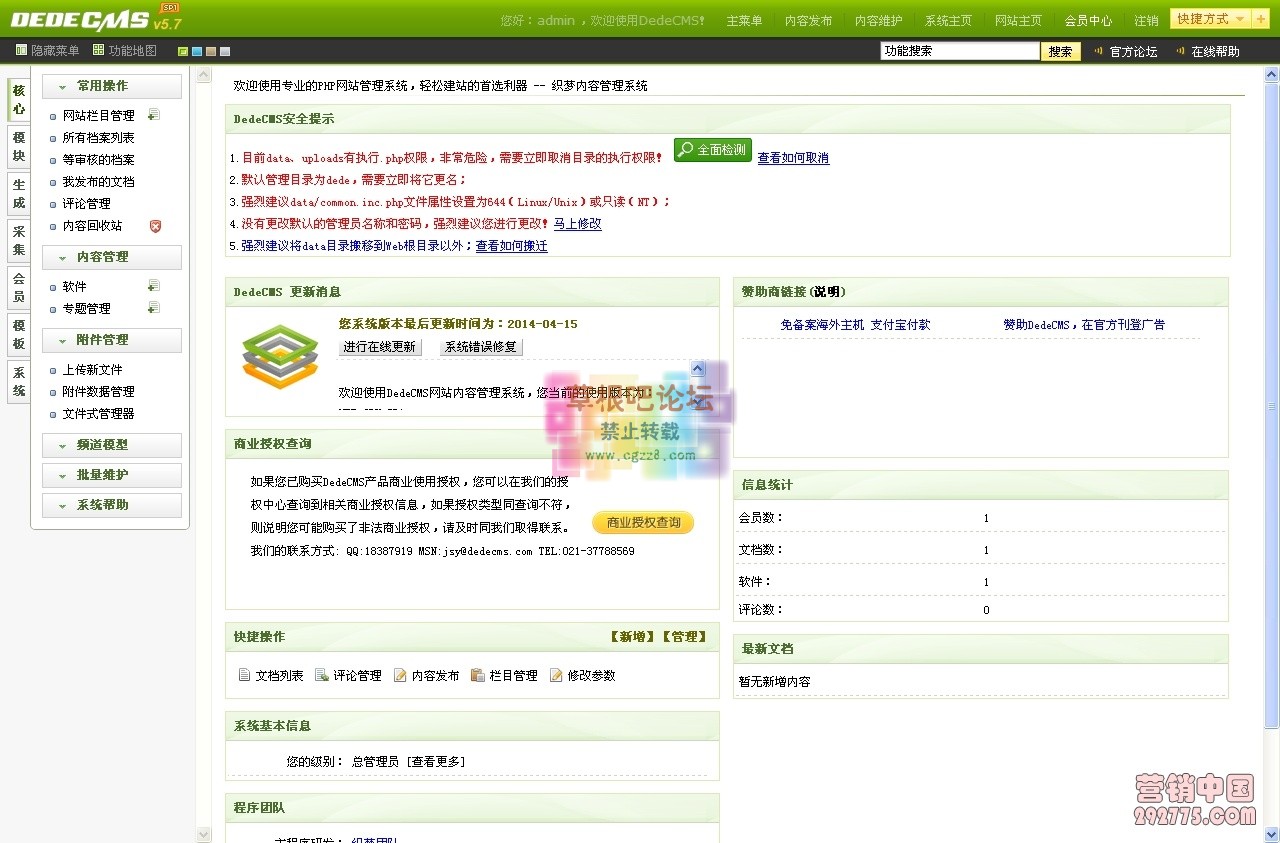Click the up arrow in the update message box
This screenshot has height=843, width=1280.
(697, 368)
